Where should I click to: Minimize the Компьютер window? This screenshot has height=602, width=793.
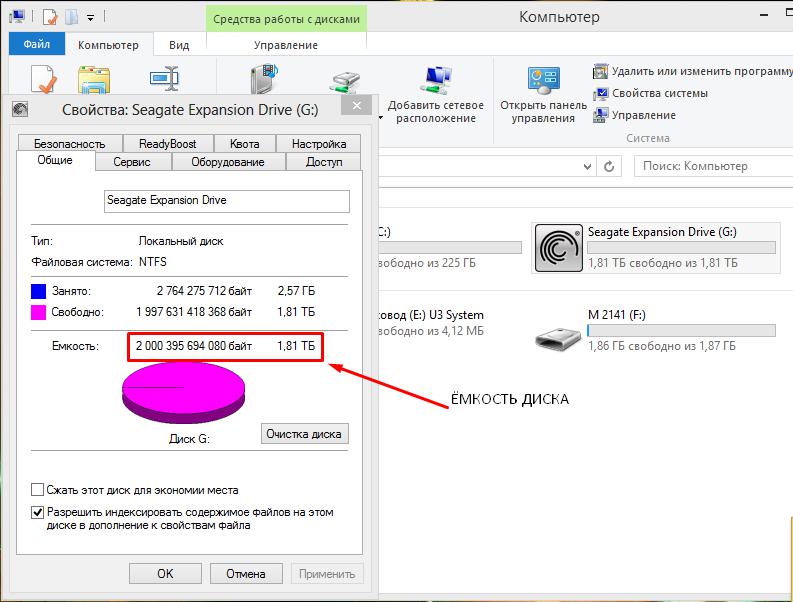(x=764, y=16)
